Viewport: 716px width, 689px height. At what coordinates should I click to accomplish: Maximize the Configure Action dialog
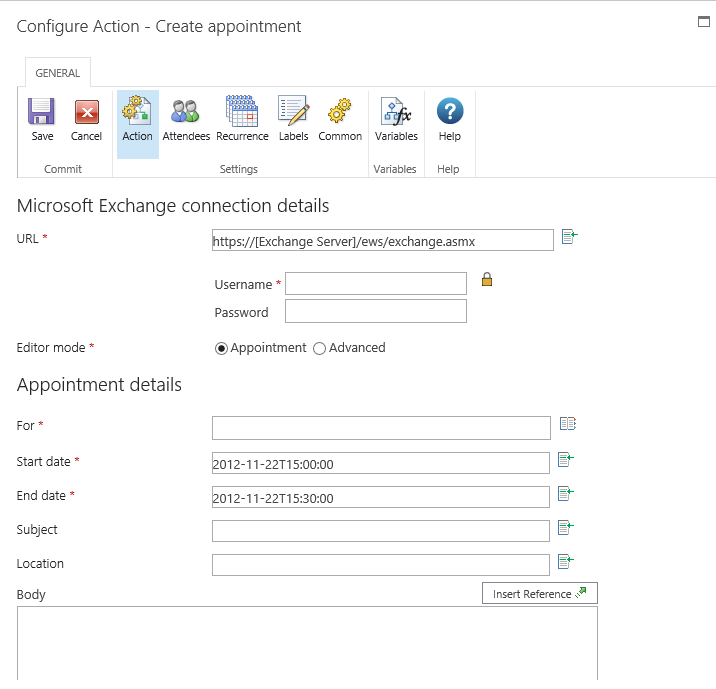[x=704, y=21]
